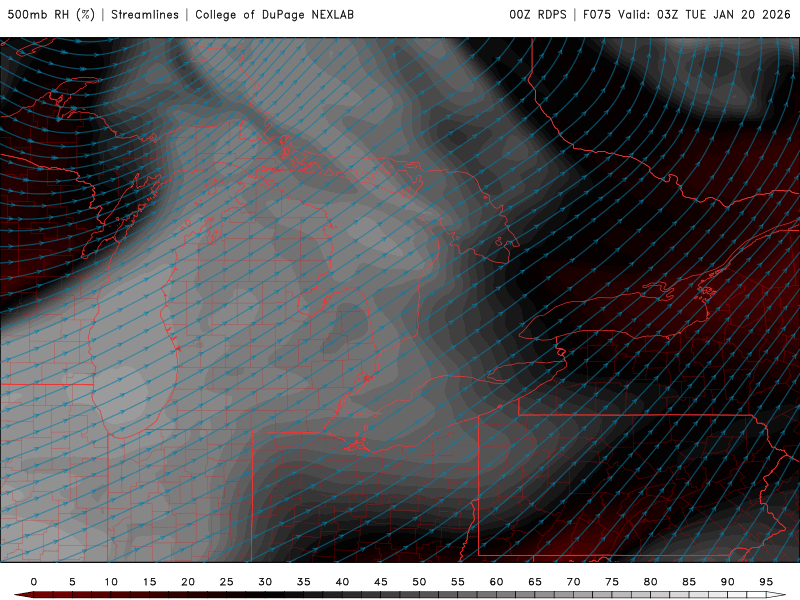The image size is (800, 600).
Task: Choose the 40 label on the legend
Action: [342, 582]
